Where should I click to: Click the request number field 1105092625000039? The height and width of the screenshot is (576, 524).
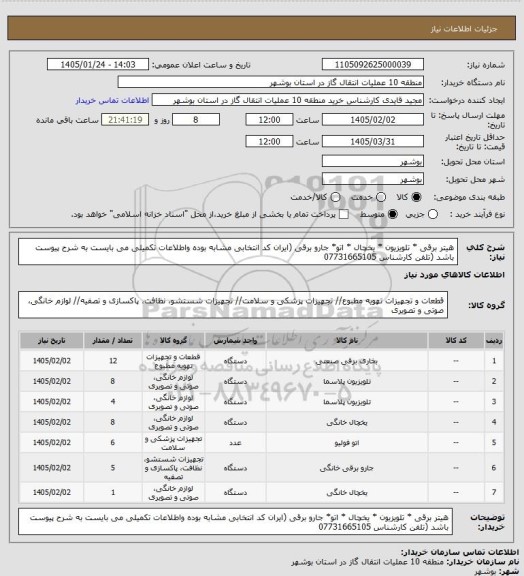(x=373, y=64)
